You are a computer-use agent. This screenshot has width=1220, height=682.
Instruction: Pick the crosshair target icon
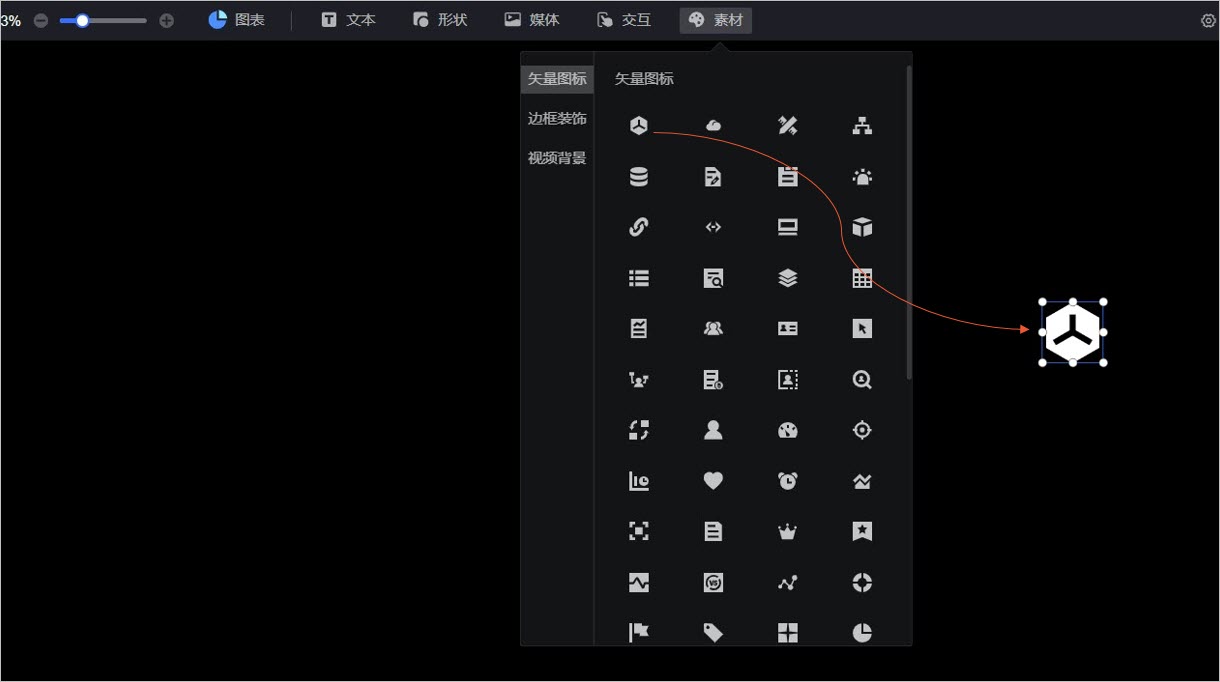click(x=862, y=430)
